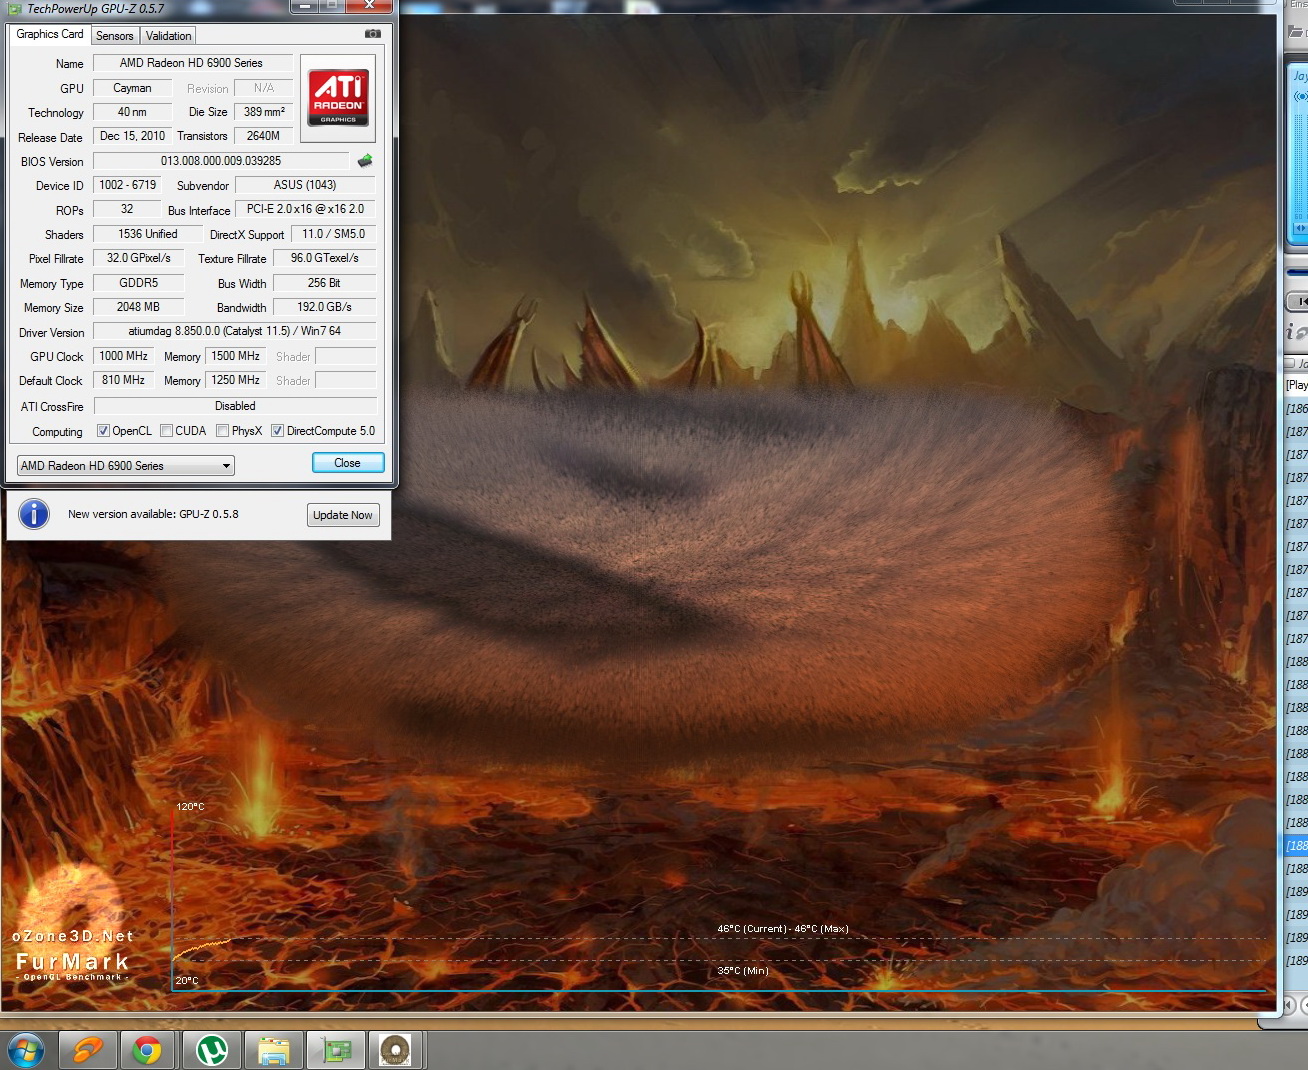Click the GPU-Z title bar app icon
Image resolution: width=1308 pixels, height=1070 pixels.
tap(15, 9)
